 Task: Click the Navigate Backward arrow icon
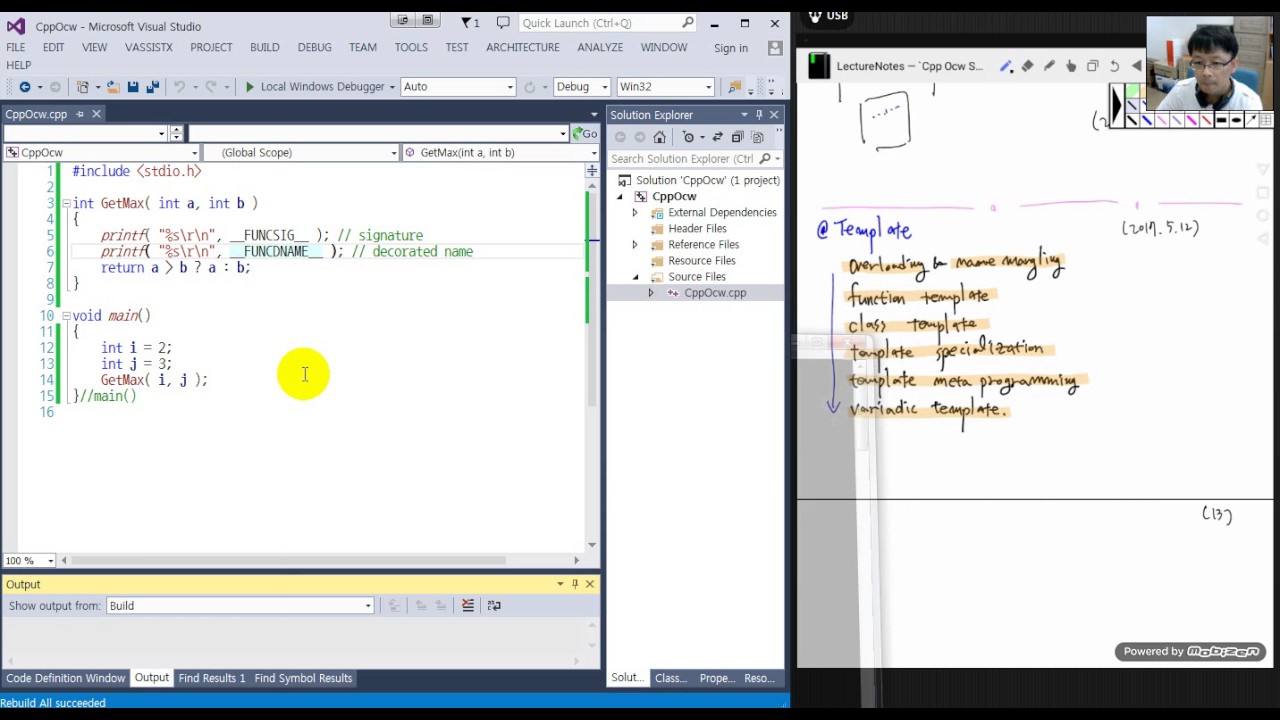click(25, 87)
